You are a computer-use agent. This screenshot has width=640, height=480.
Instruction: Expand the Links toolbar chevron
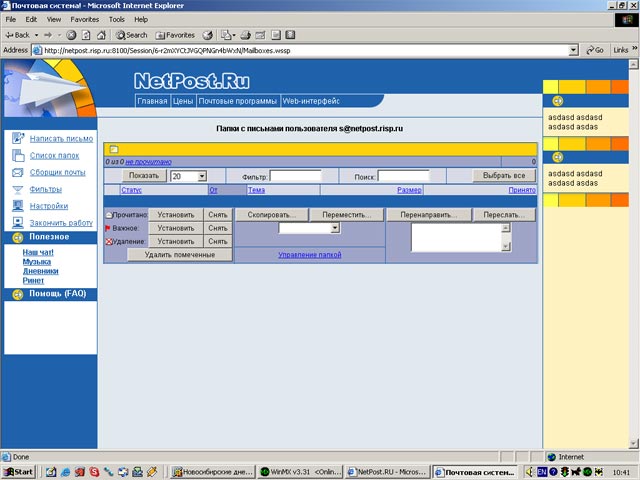click(635, 49)
